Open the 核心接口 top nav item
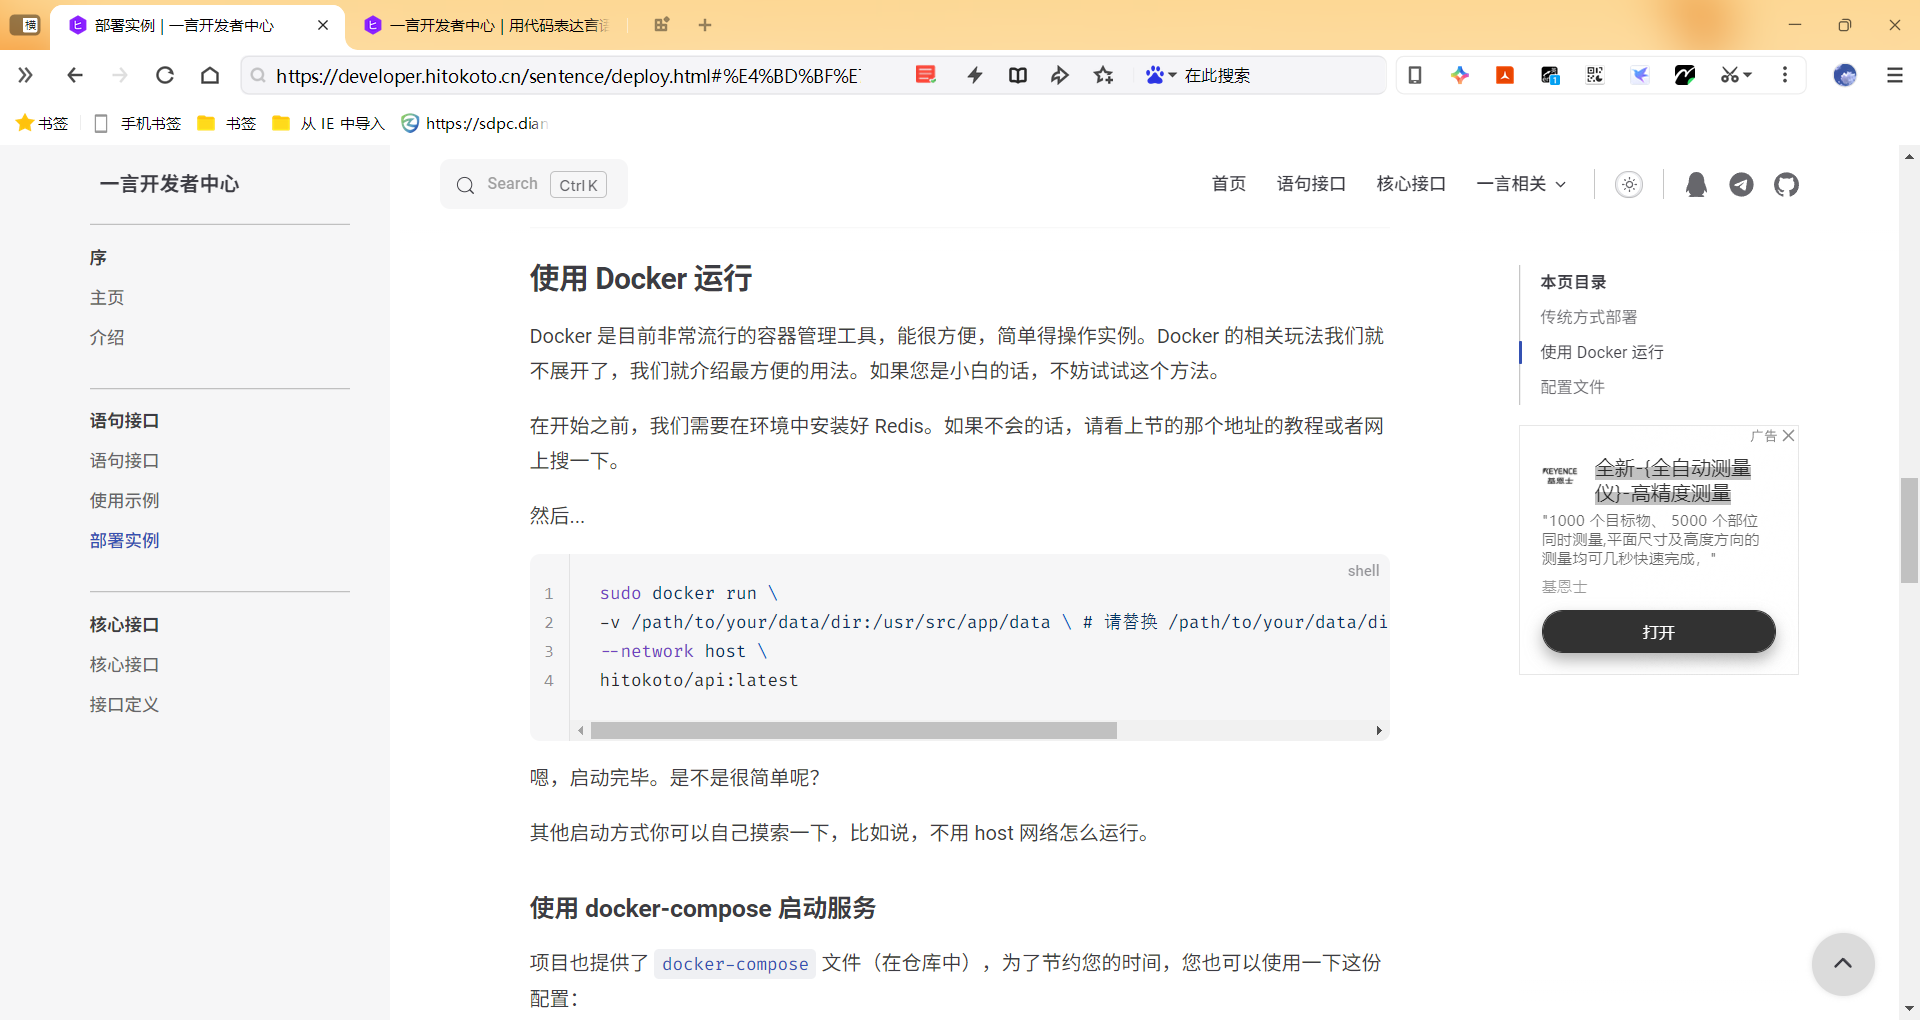This screenshot has width=1920, height=1020. coord(1411,184)
